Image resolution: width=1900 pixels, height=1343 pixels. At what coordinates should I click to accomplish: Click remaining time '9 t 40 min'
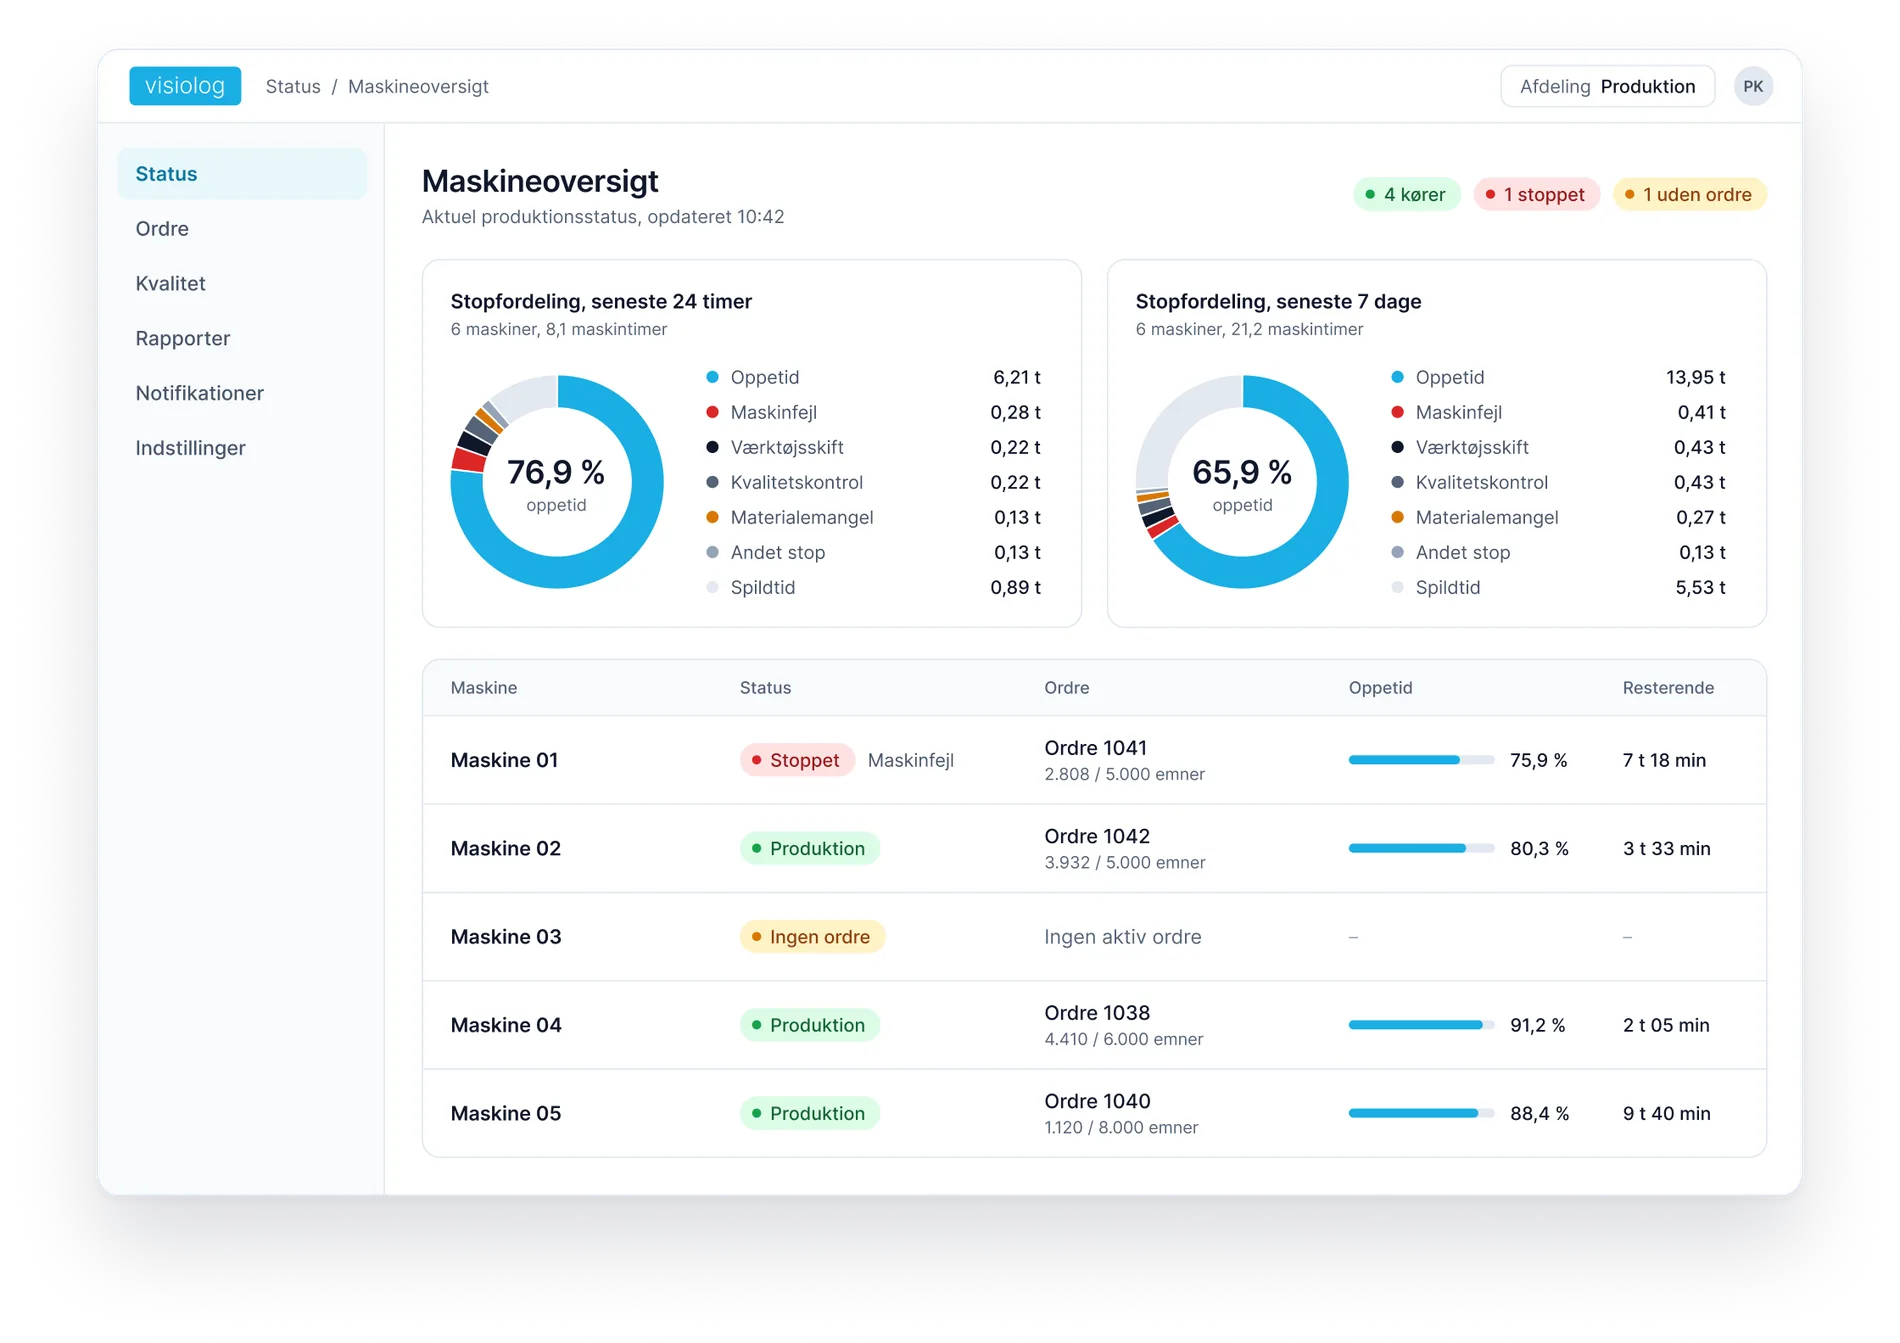click(x=1667, y=1113)
